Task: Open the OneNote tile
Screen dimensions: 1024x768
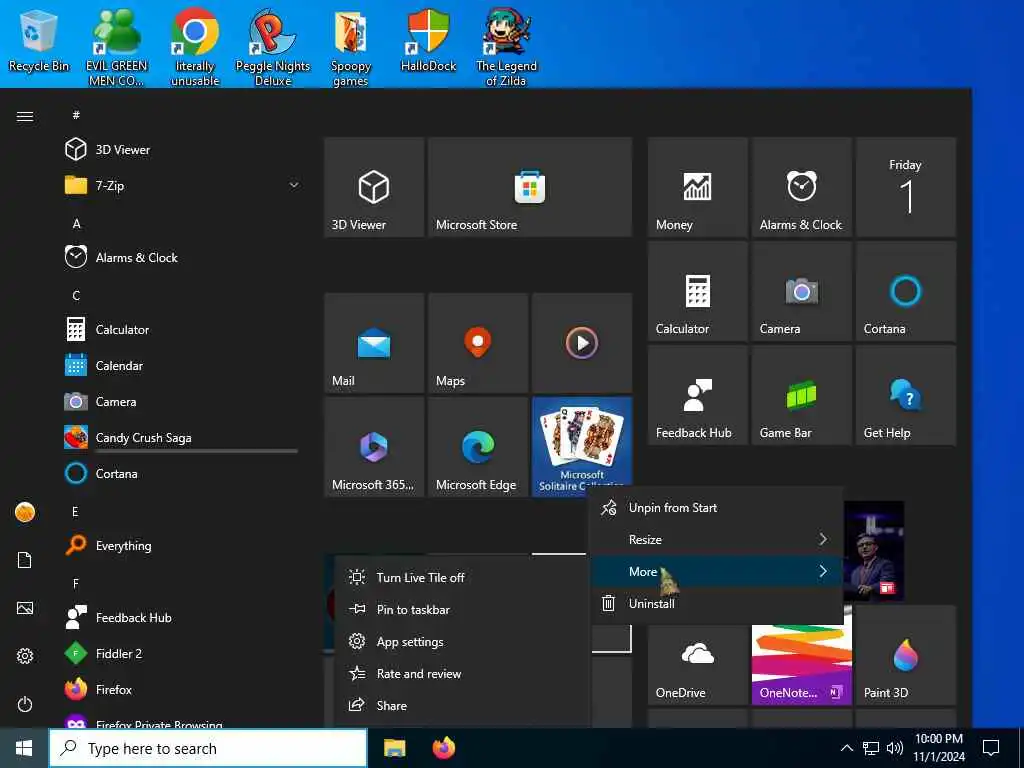Action: point(801,665)
